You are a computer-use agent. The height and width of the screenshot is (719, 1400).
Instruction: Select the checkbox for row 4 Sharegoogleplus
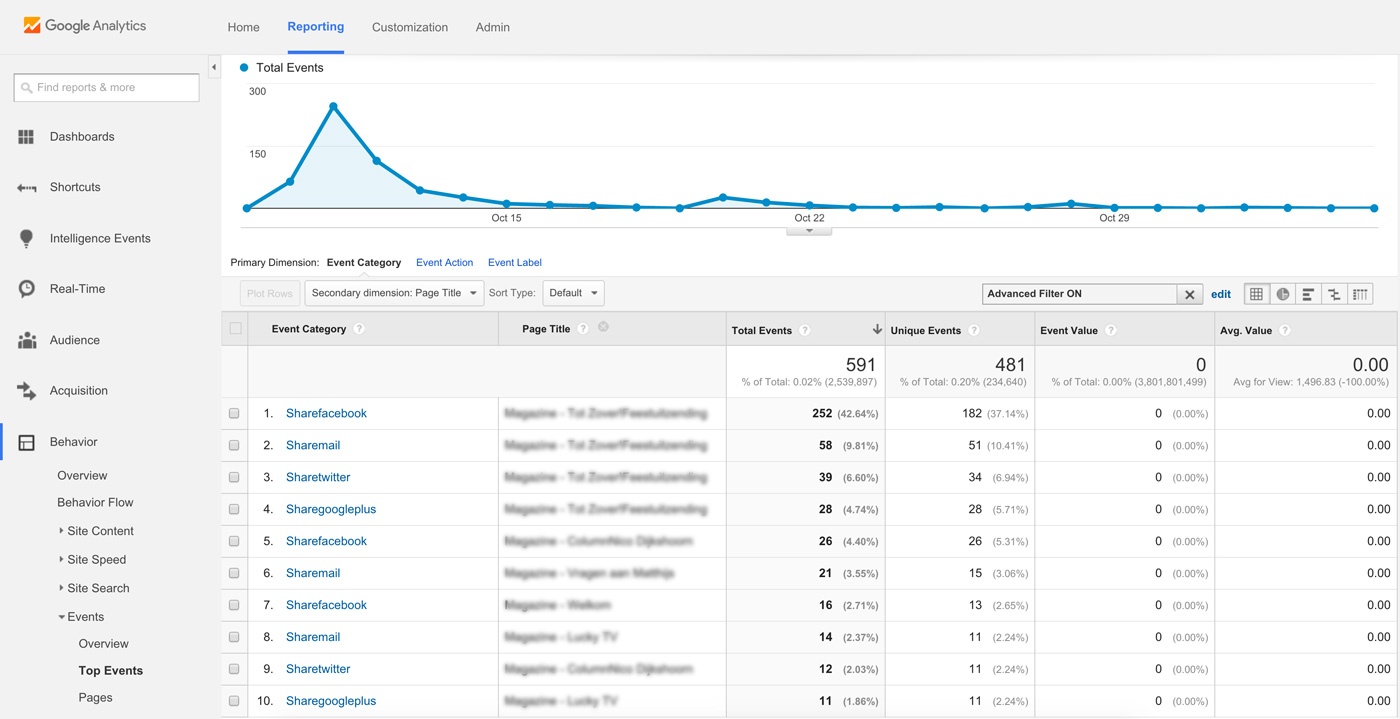[x=234, y=509]
